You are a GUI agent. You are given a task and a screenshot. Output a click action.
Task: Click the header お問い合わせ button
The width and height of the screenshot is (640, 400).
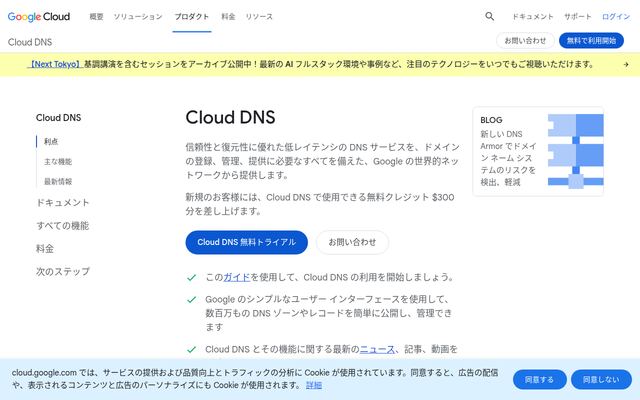[525, 41]
